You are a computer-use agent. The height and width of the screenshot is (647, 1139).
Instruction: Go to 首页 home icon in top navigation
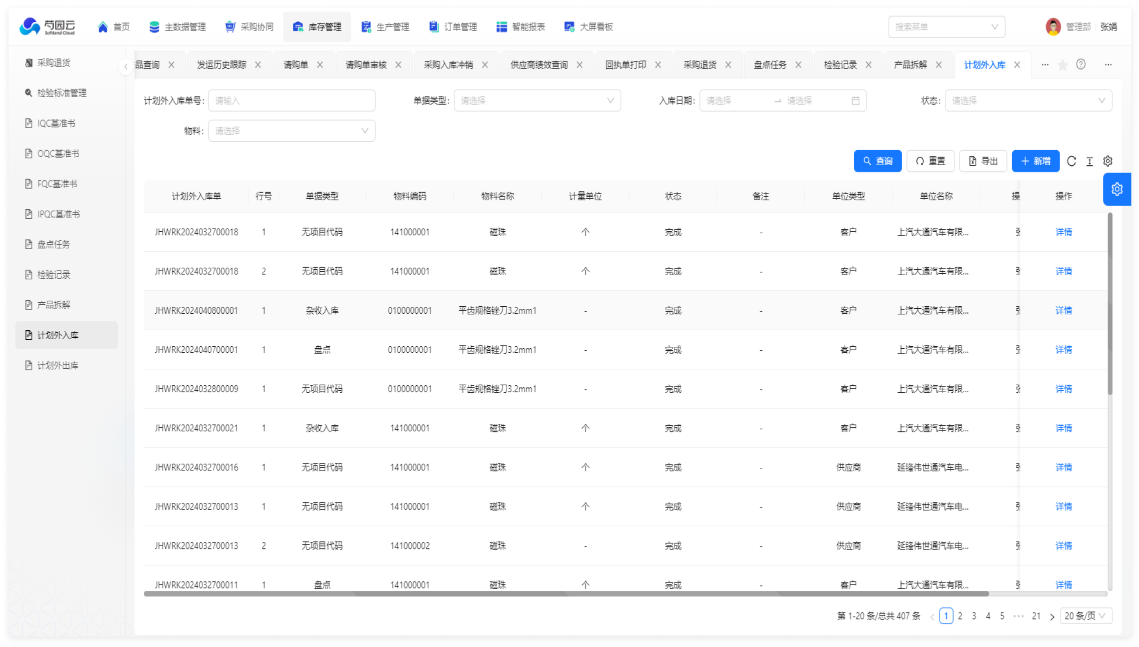(103, 27)
